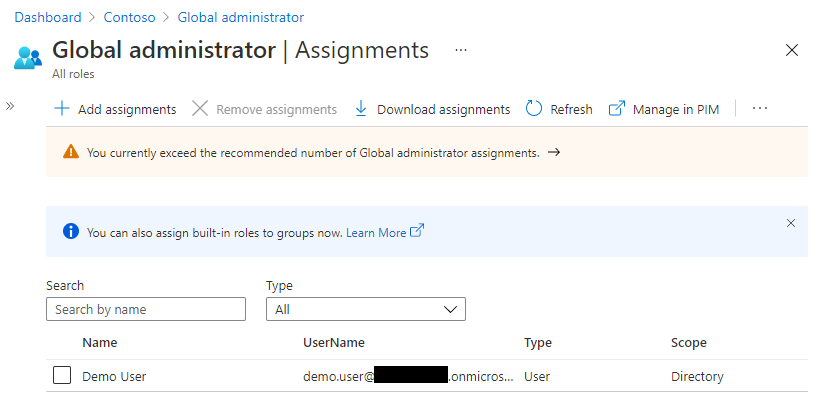This screenshot has height=395, width=819.
Task: Click the circular Refresh icon
Action: [534, 109]
